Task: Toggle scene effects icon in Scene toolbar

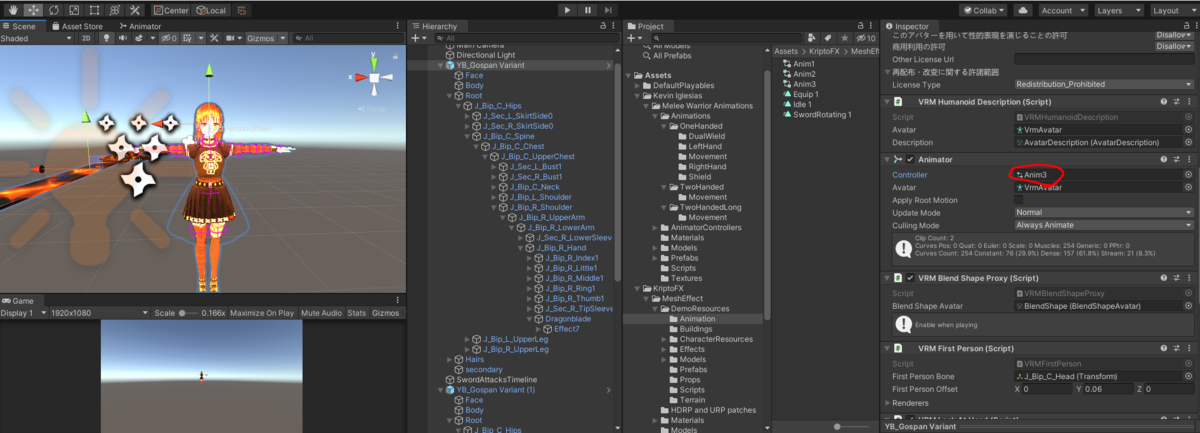Action: click(x=141, y=38)
